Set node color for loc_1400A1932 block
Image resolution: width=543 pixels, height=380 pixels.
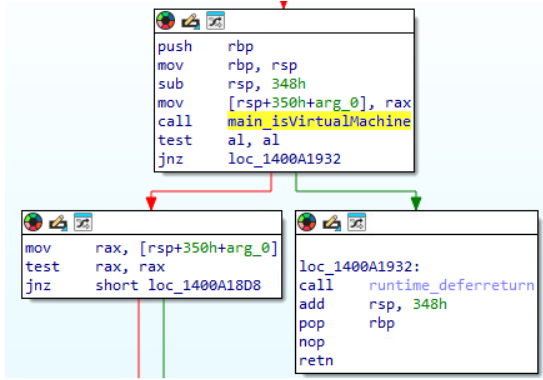[307, 222]
